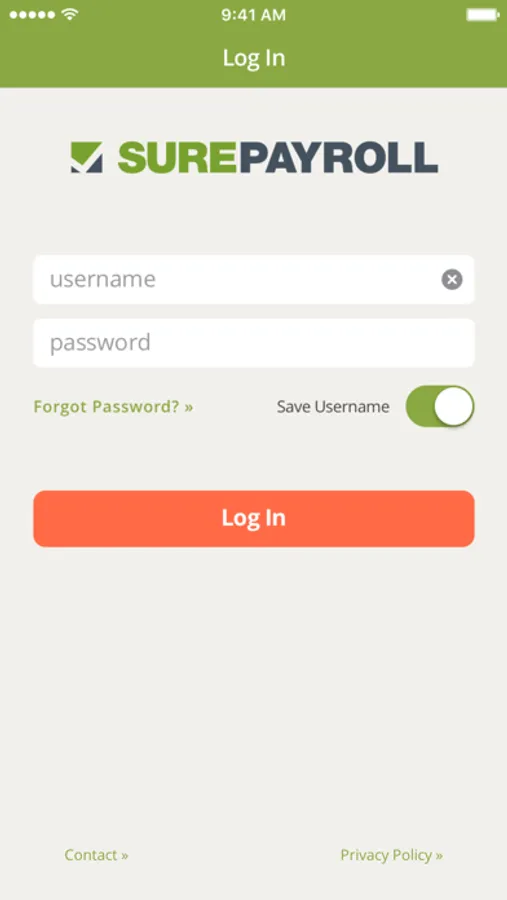Viewport: 507px width, 900px height.
Task: Open the Contact link
Action: (96, 855)
